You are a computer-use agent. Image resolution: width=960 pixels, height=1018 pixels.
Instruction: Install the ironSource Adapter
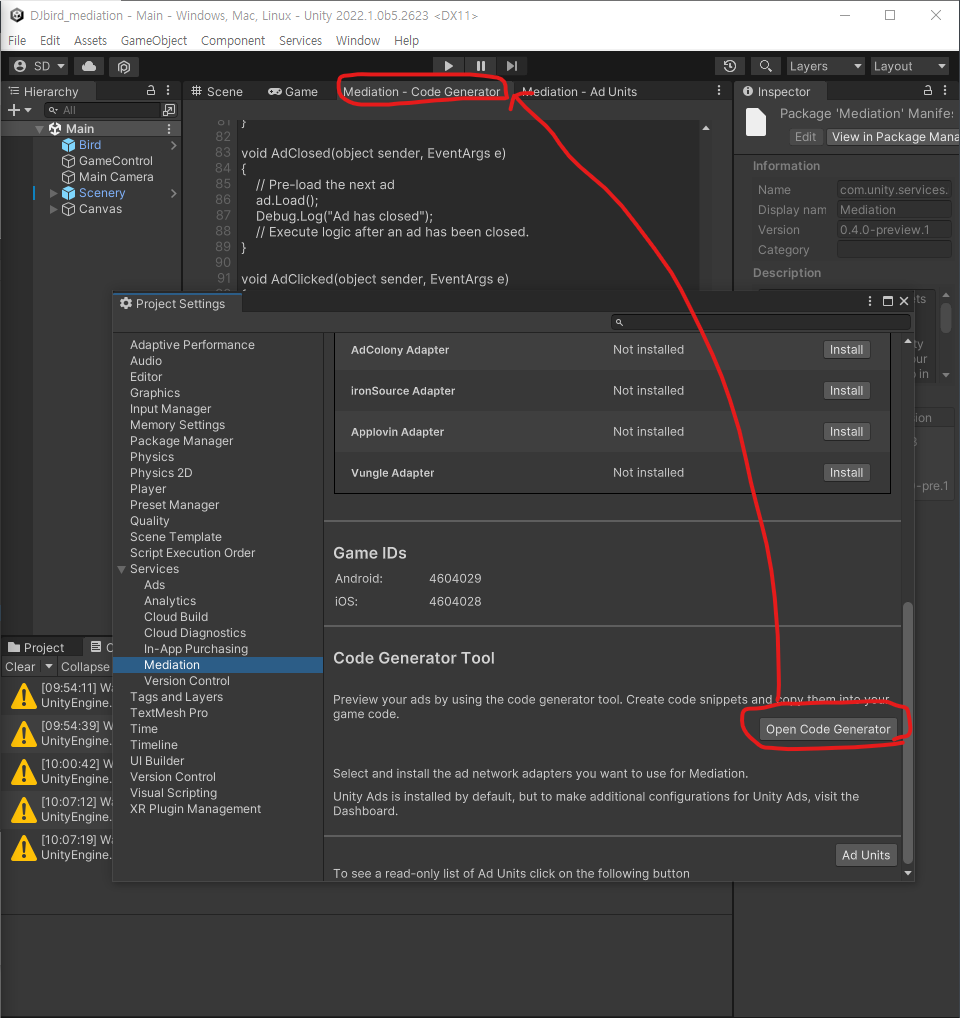click(x=846, y=391)
